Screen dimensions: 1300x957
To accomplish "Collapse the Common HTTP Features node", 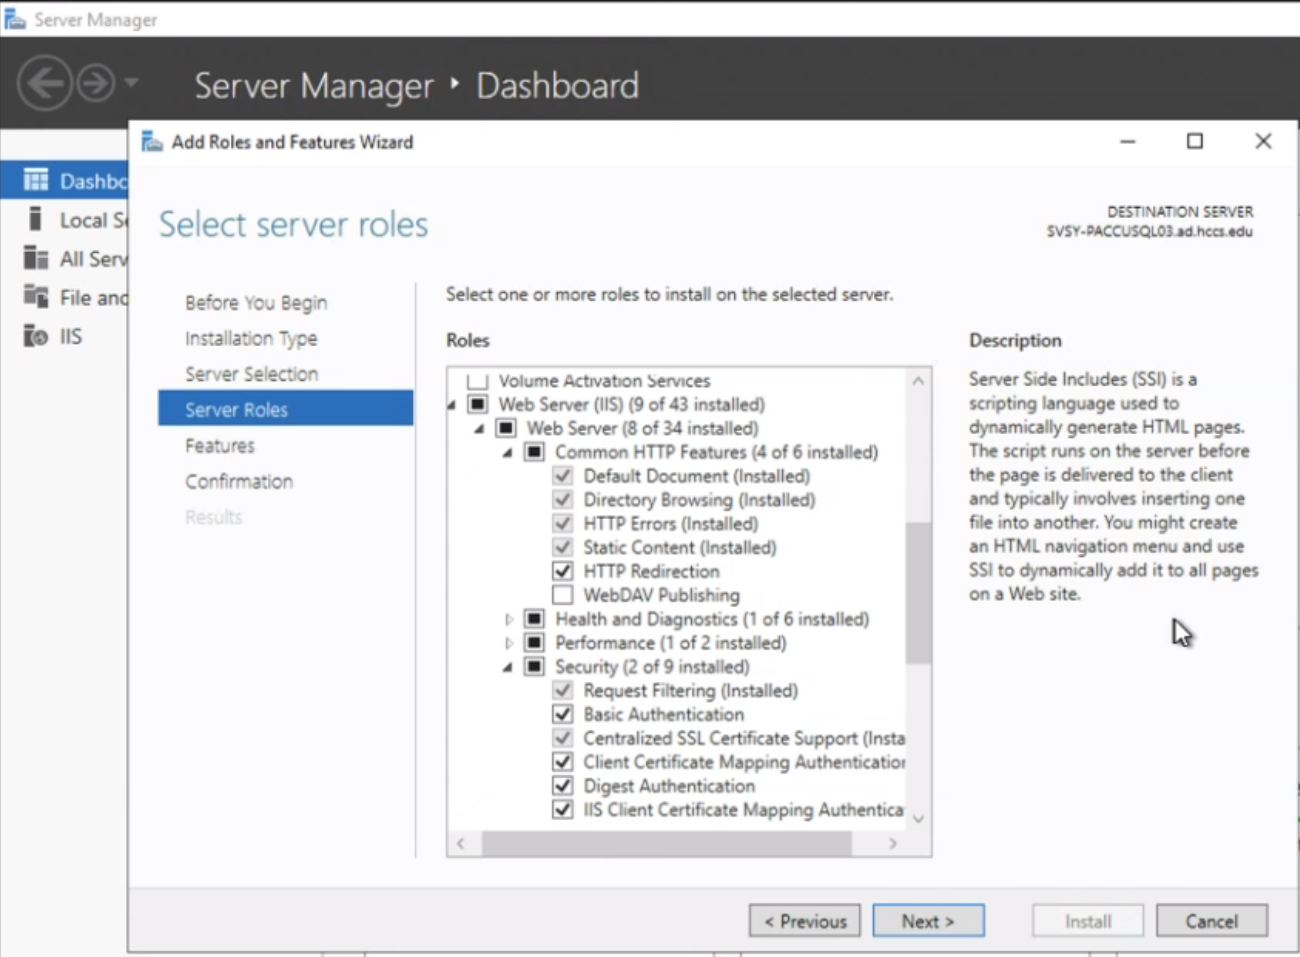I will [x=508, y=453].
